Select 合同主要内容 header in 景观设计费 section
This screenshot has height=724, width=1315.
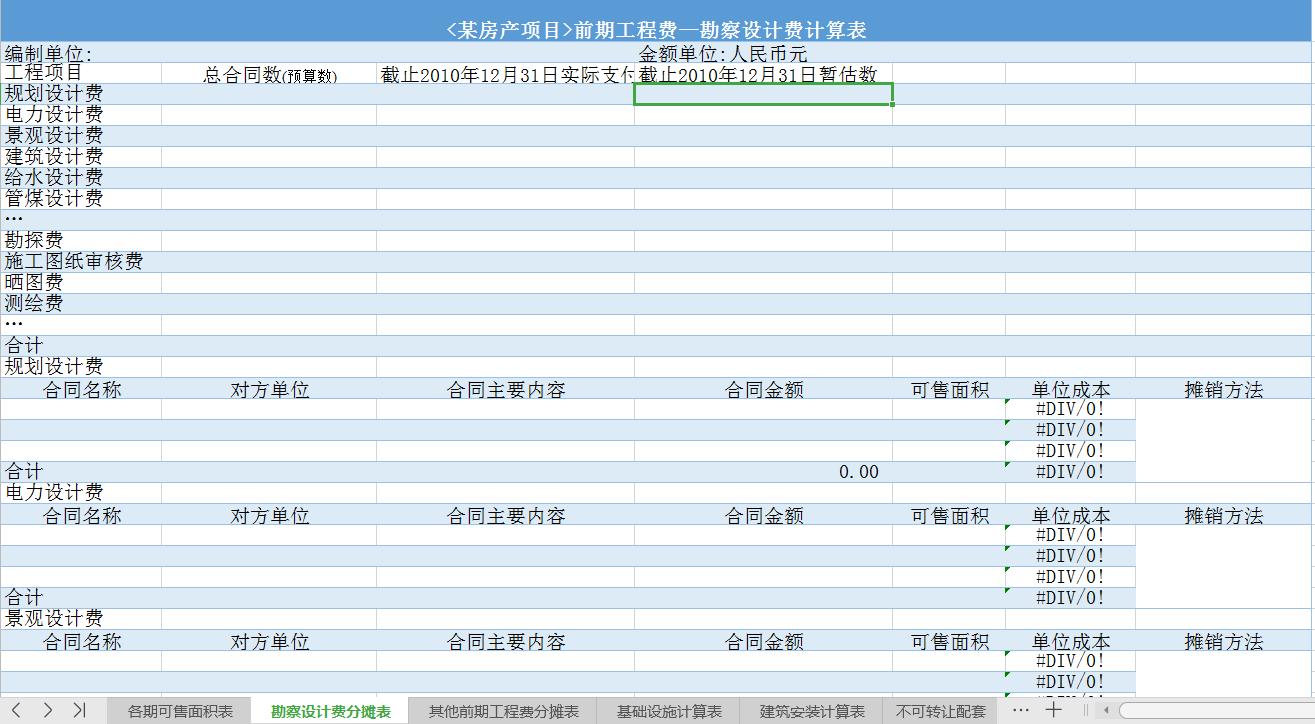point(505,641)
